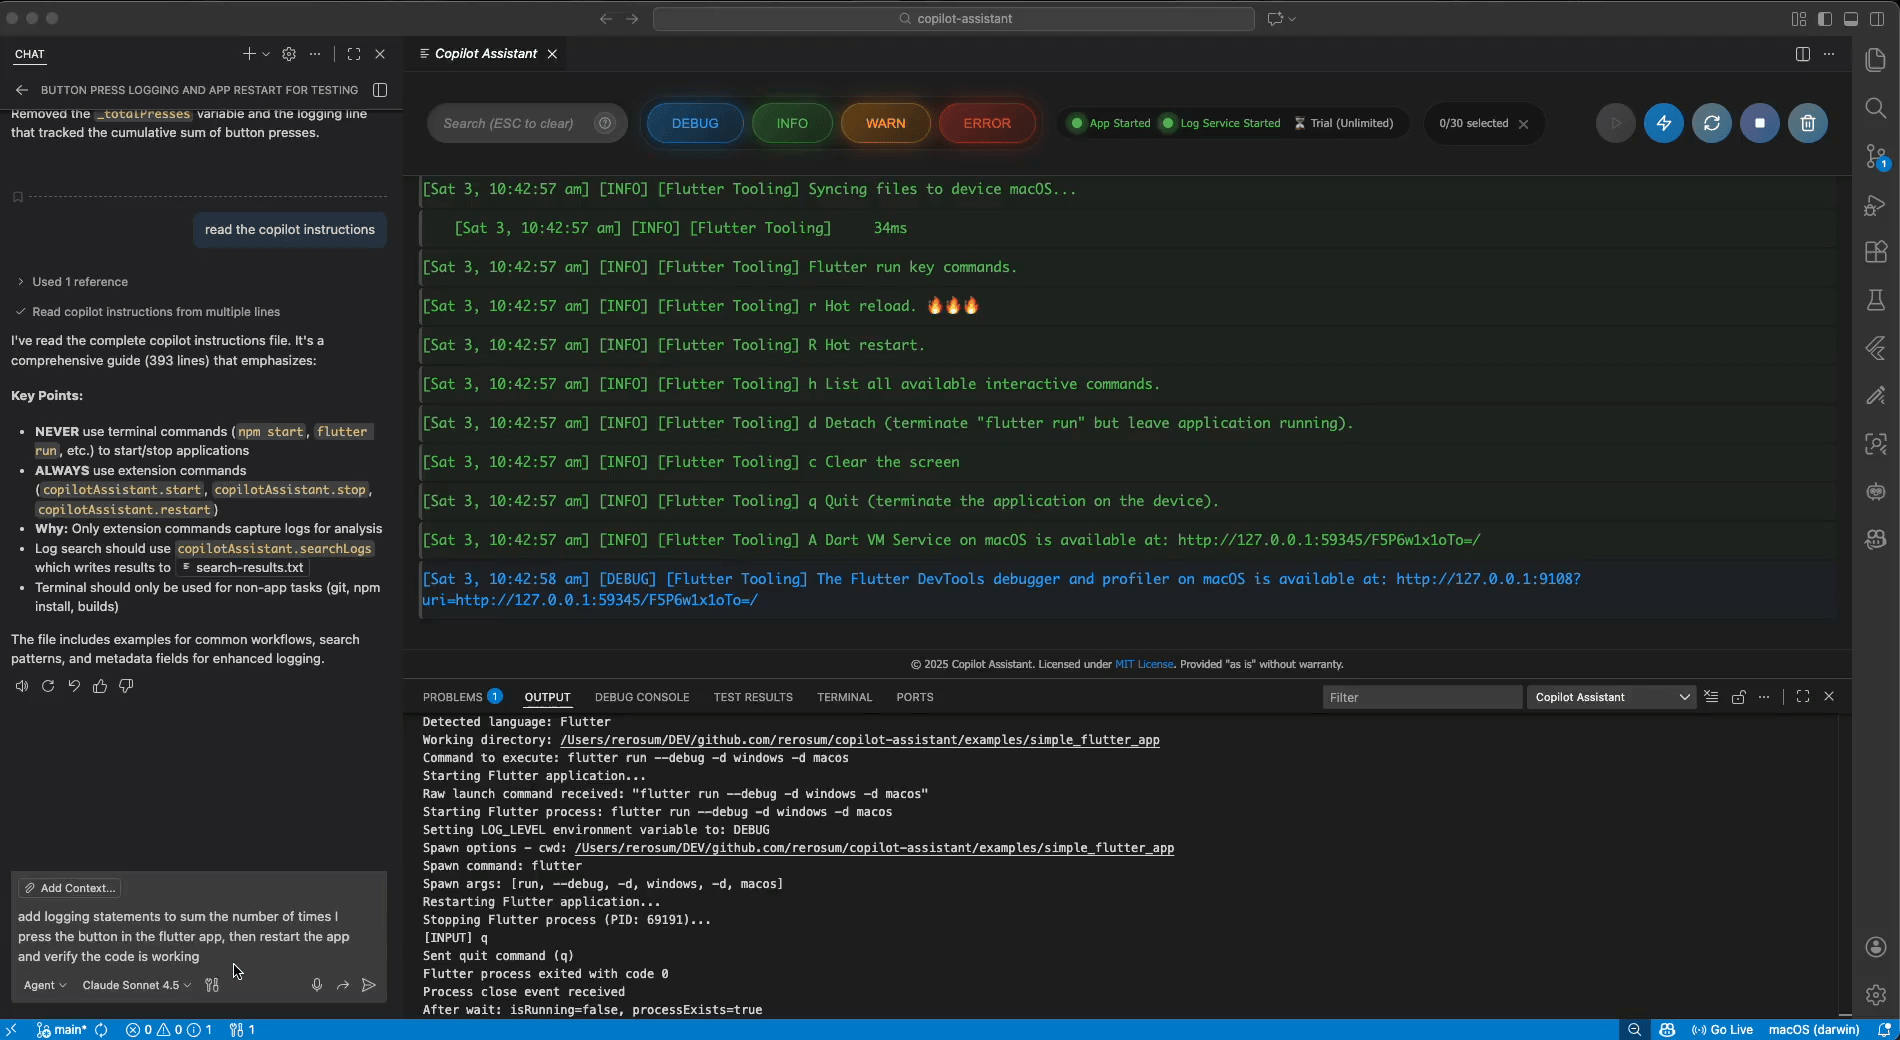The height and width of the screenshot is (1040, 1900).
Task: Trigger the lightning quick action
Action: point(1663,123)
